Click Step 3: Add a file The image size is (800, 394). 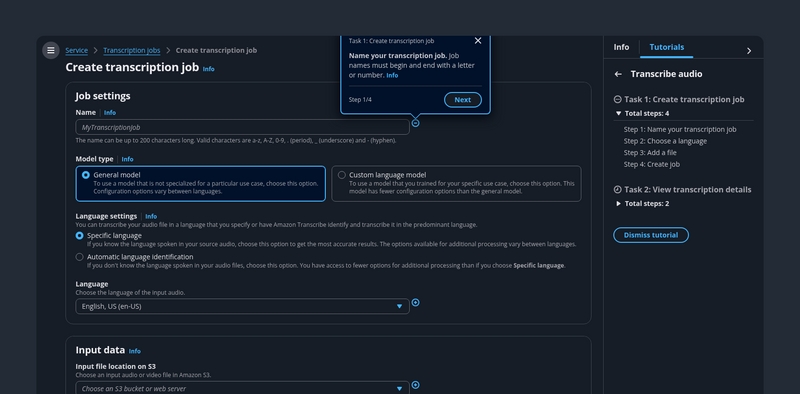point(650,153)
